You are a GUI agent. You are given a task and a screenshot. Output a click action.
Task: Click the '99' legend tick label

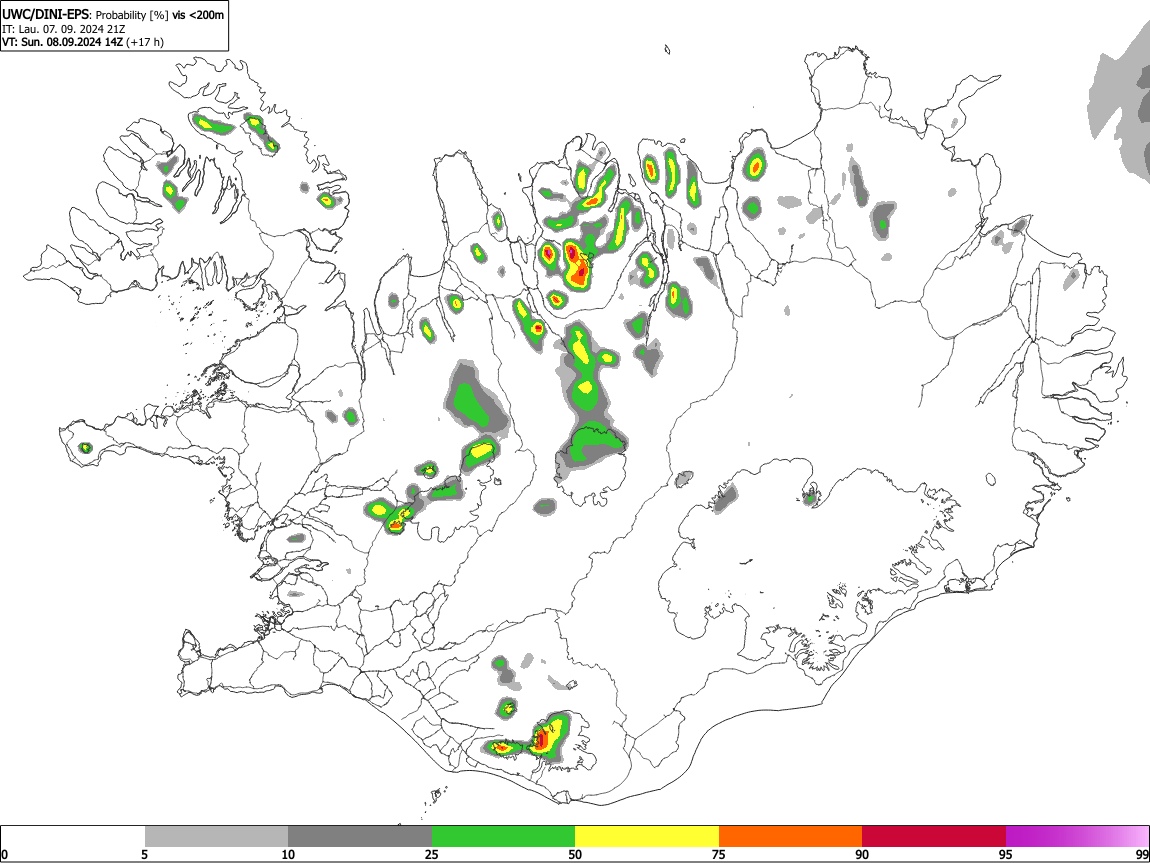pyautogui.click(x=1142, y=855)
